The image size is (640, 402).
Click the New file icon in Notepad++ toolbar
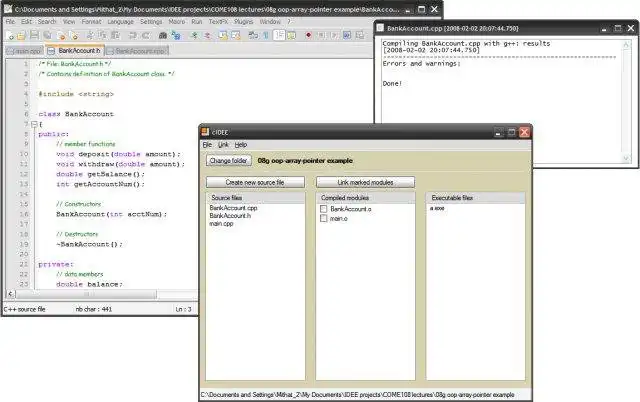[x=9, y=35]
